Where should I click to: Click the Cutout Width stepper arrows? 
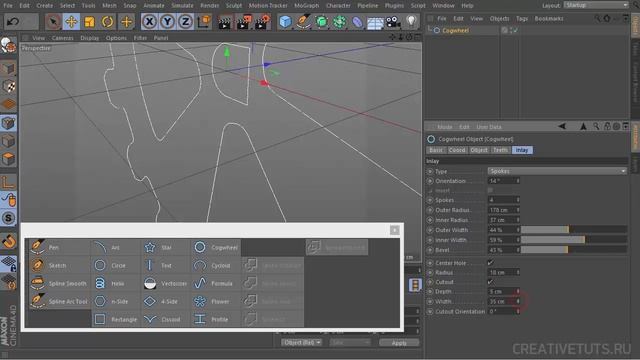coord(518,301)
